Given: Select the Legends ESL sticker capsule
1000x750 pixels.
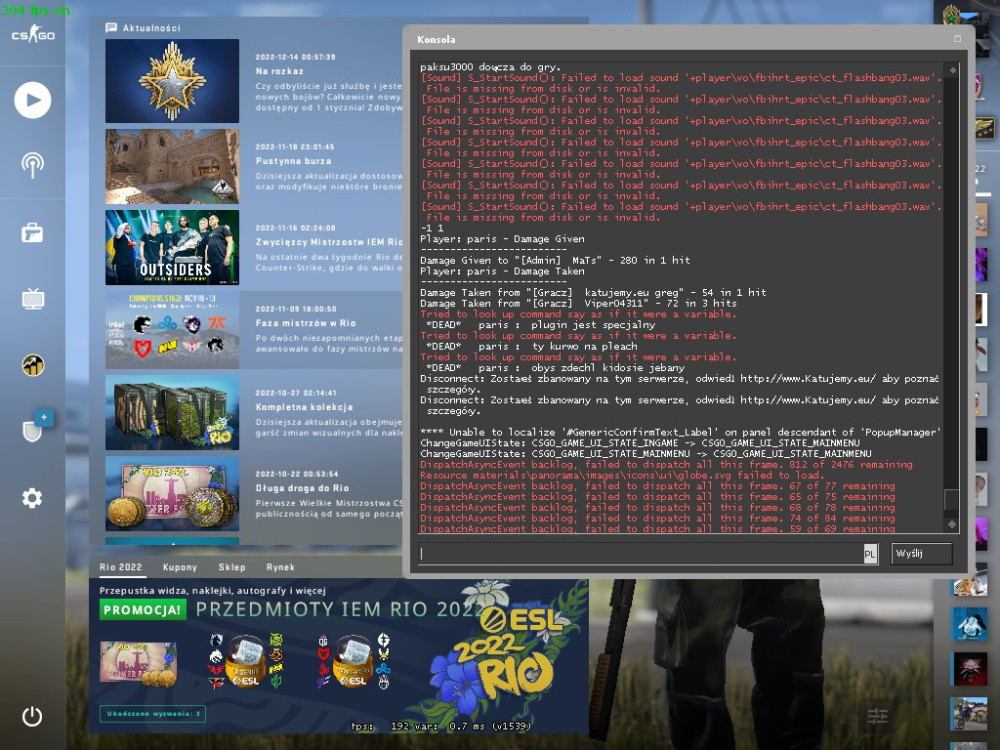Looking at the screenshot, I should coord(246,663).
